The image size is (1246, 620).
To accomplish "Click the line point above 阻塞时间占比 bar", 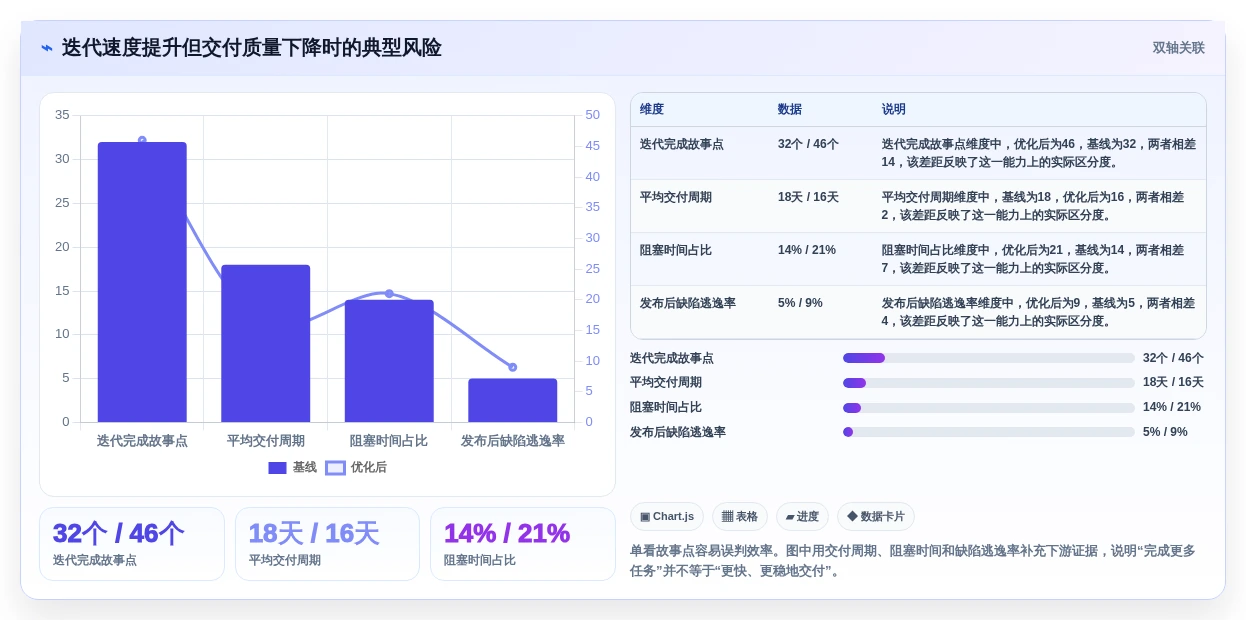I will 389,293.
